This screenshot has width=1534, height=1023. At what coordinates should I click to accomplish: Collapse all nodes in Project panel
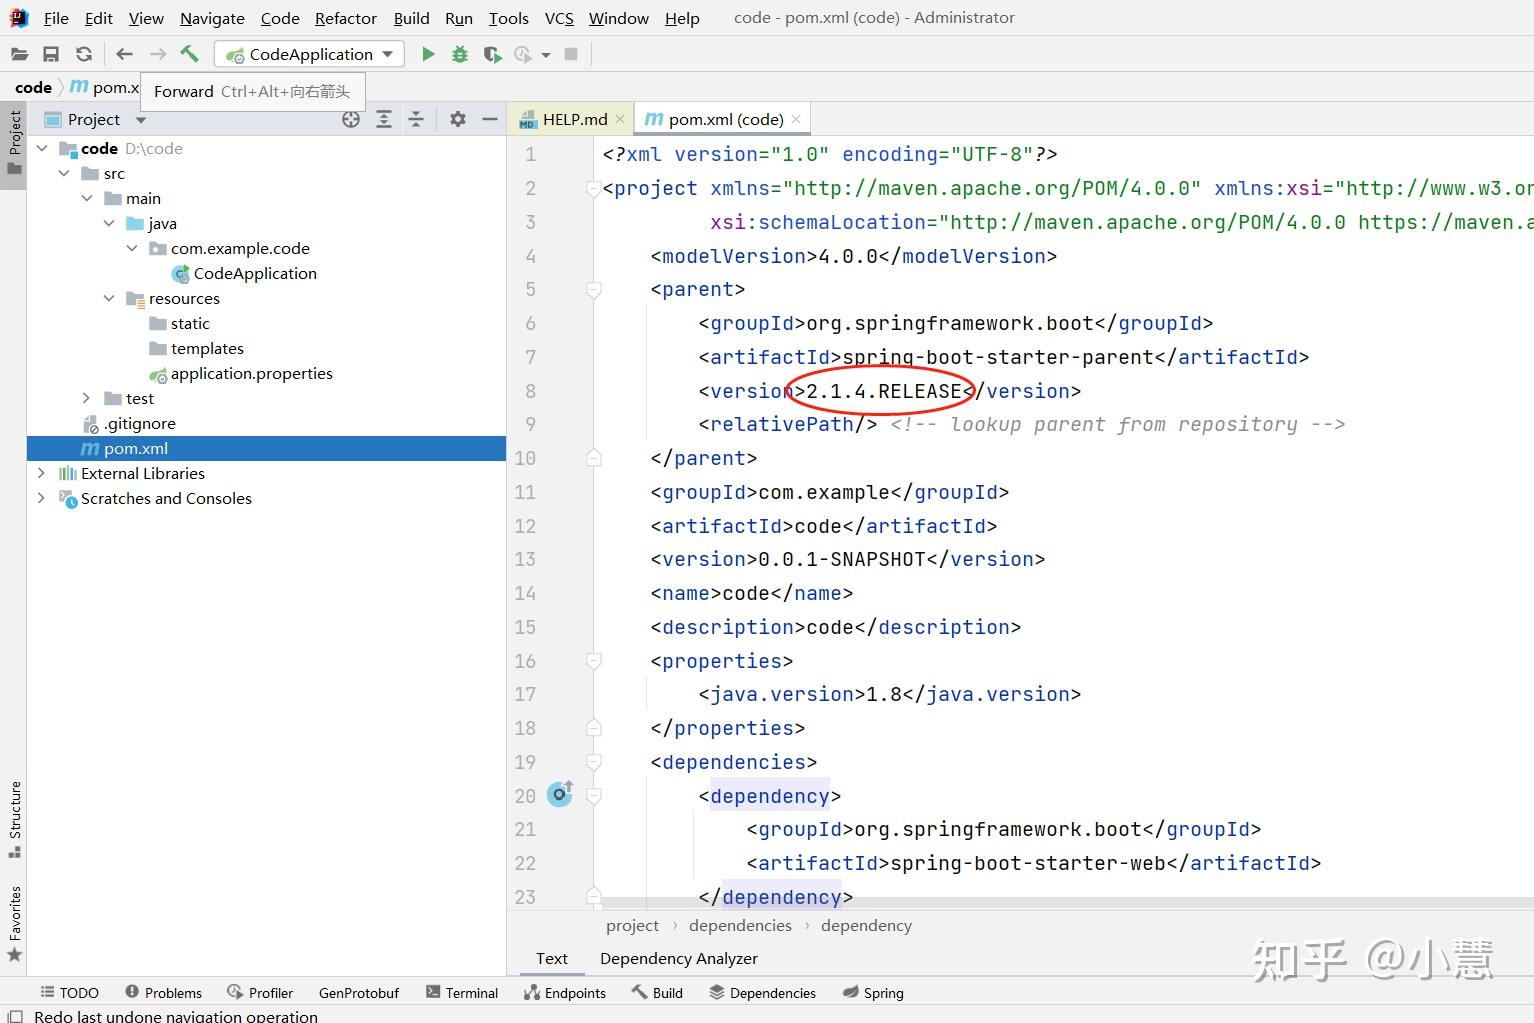tap(416, 119)
